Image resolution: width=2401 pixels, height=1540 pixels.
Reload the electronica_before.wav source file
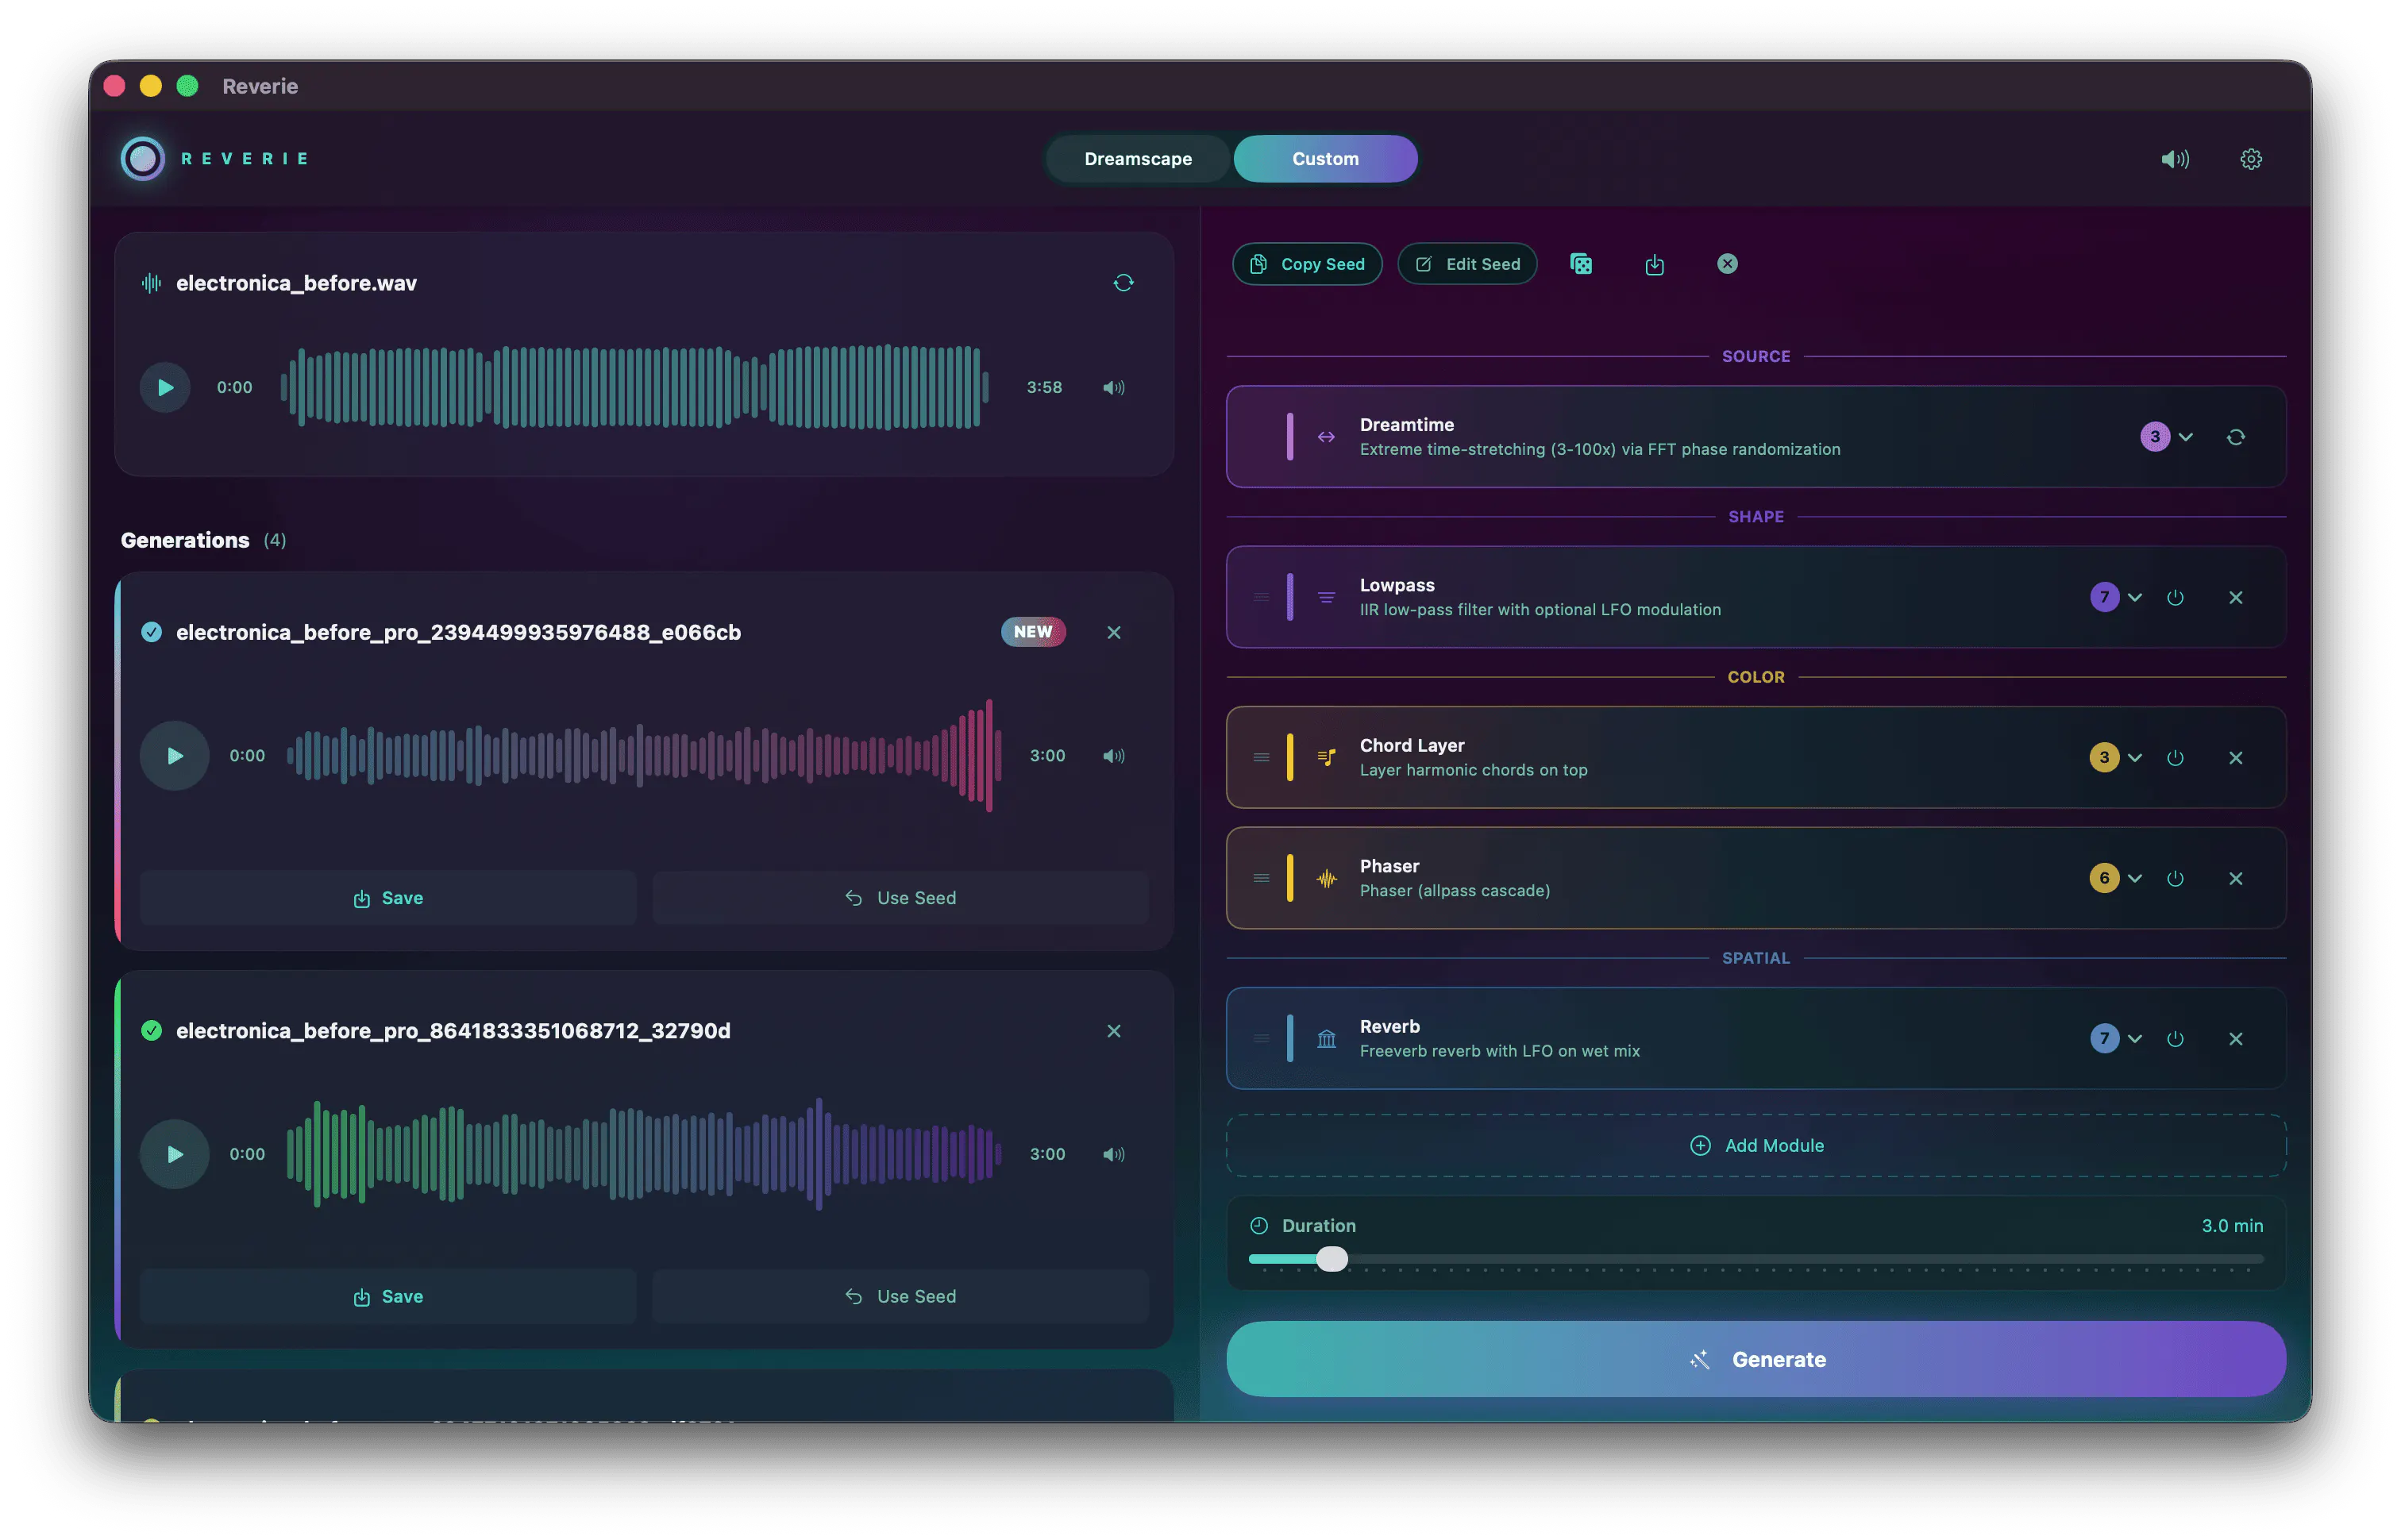1123,283
